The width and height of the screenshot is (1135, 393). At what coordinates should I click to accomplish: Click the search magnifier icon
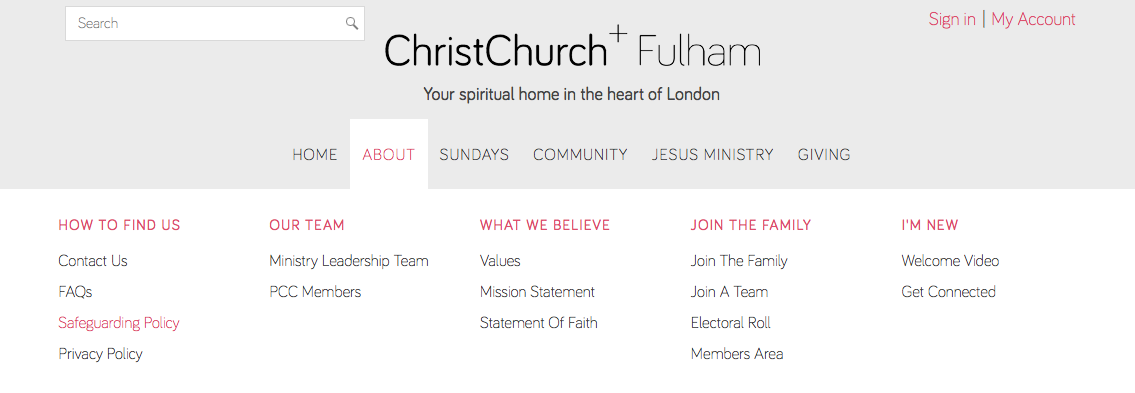[x=352, y=23]
